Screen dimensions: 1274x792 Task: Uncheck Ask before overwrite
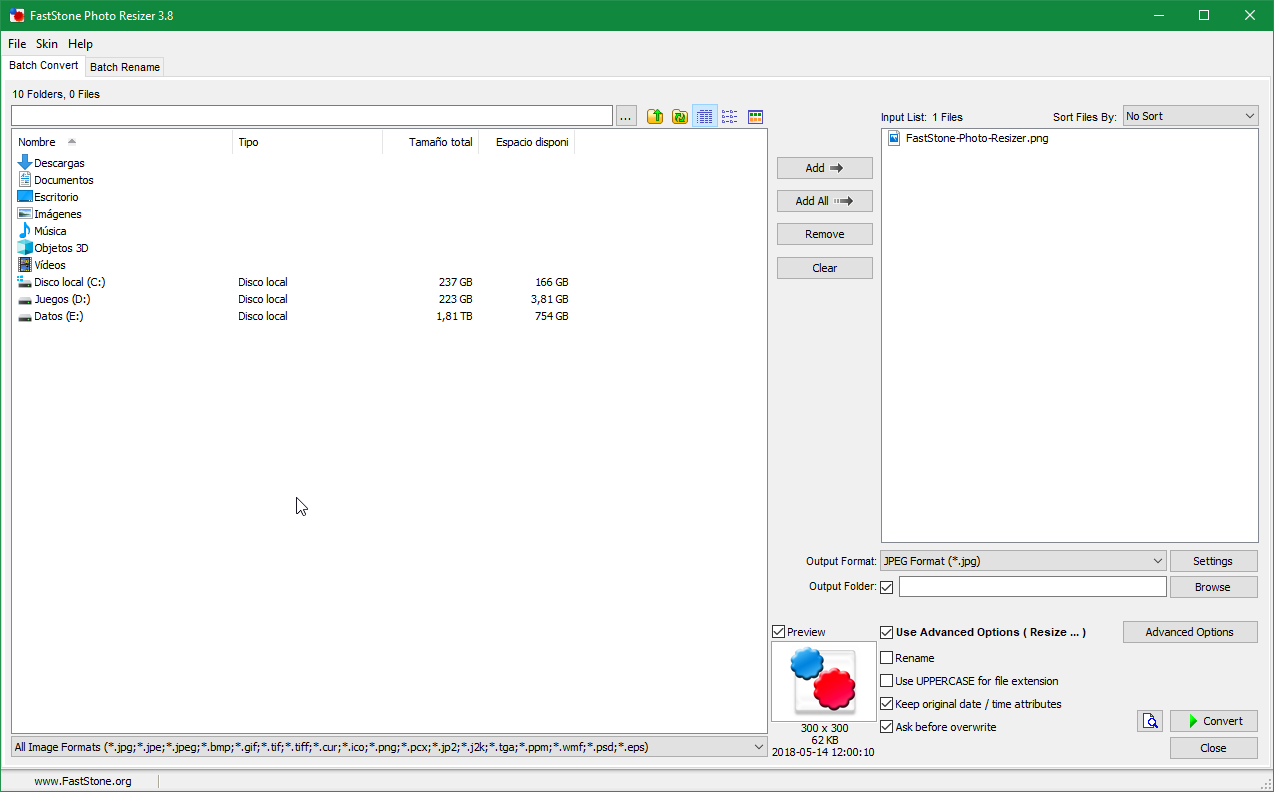(887, 727)
